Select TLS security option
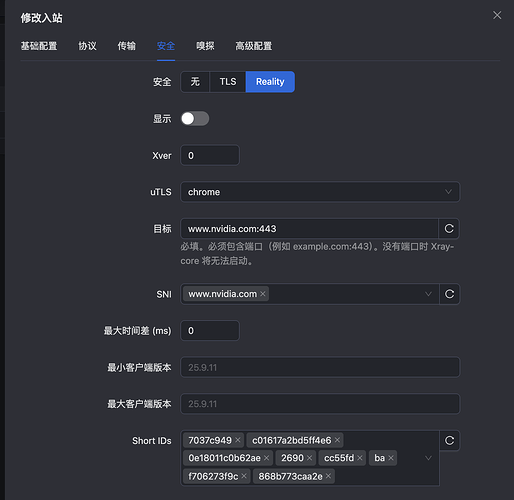This screenshot has width=514, height=500. (x=228, y=82)
